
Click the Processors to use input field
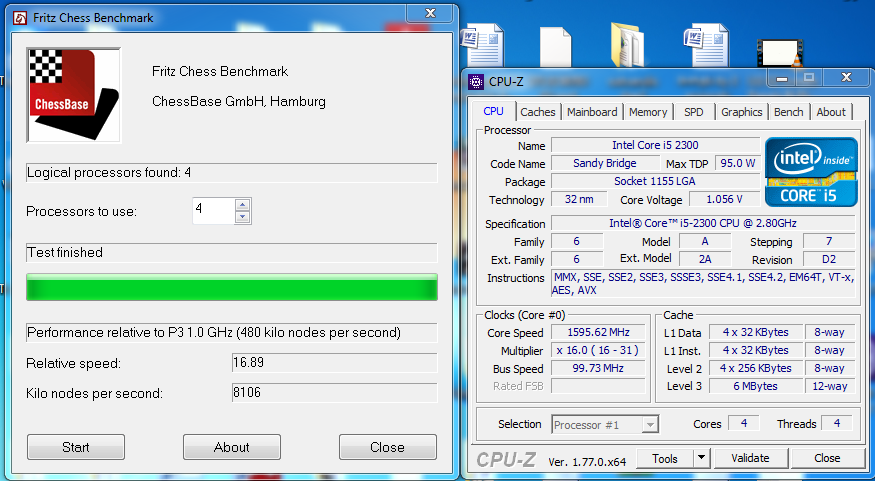(x=213, y=211)
